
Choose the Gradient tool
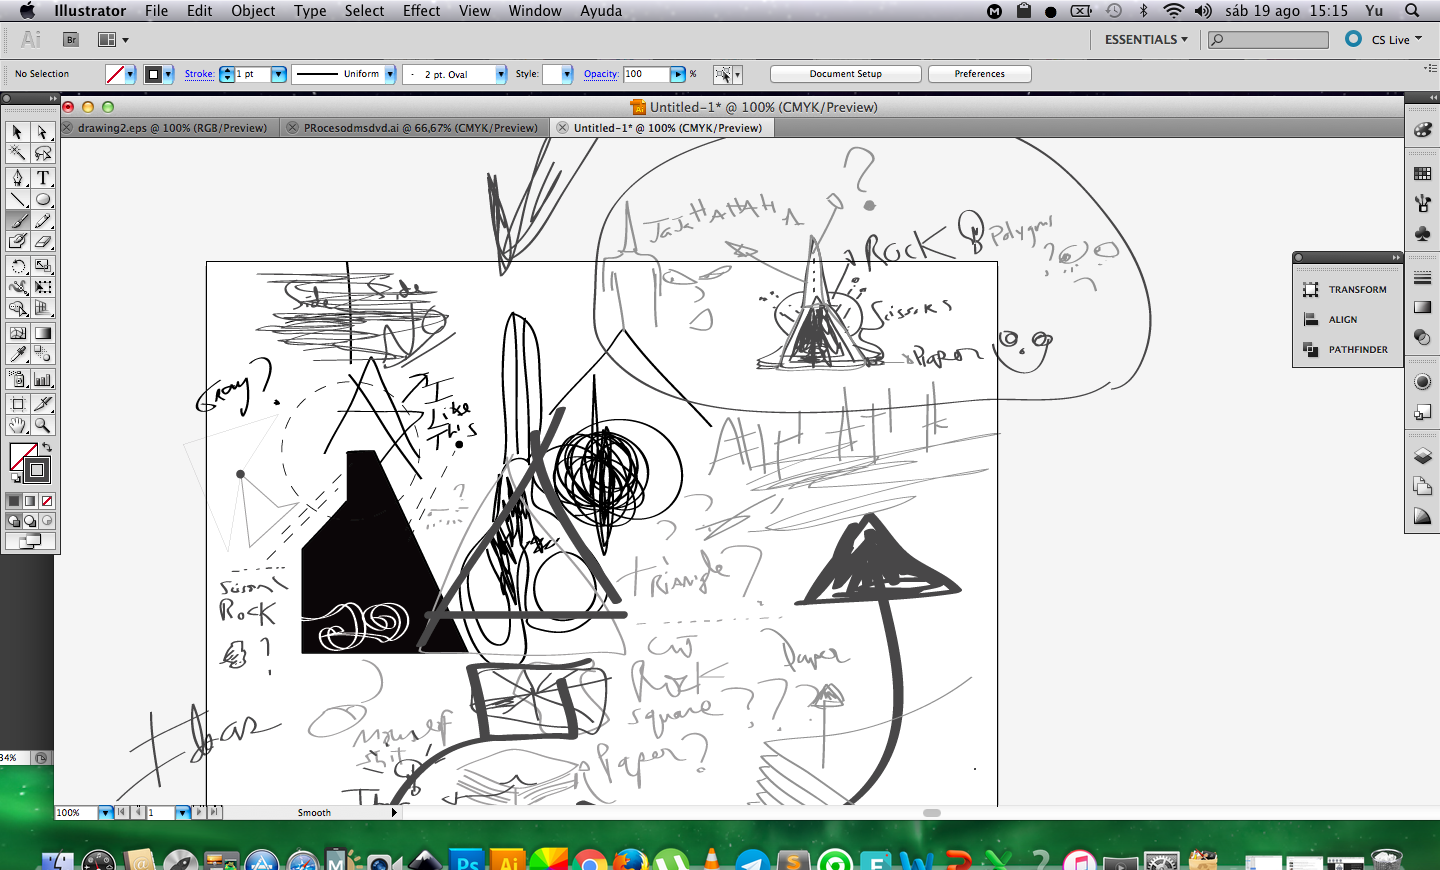(42, 333)
